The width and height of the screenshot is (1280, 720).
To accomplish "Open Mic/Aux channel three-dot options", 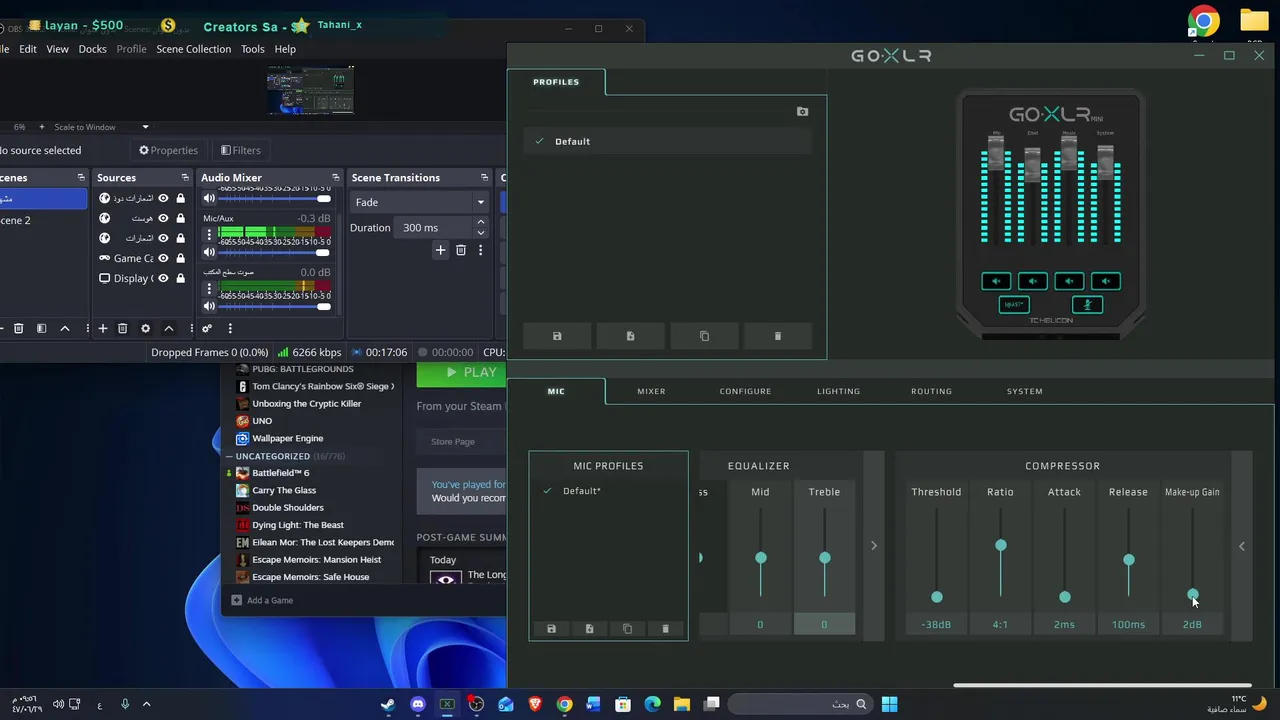I will click(x=209, y=235).
